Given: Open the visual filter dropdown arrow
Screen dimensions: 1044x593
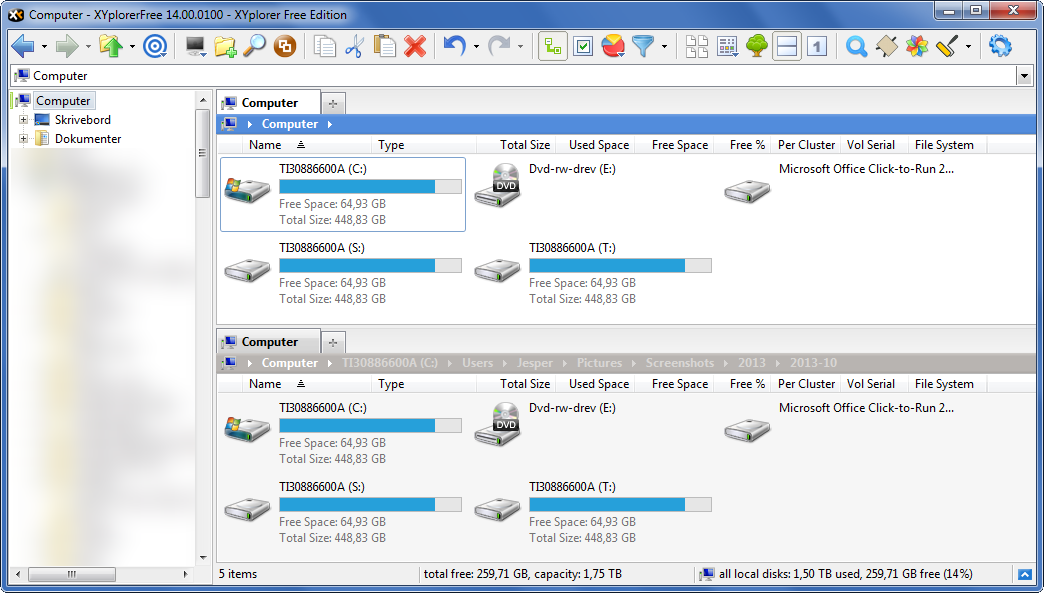Looking at the screenshot, I should tap(662, 46).
